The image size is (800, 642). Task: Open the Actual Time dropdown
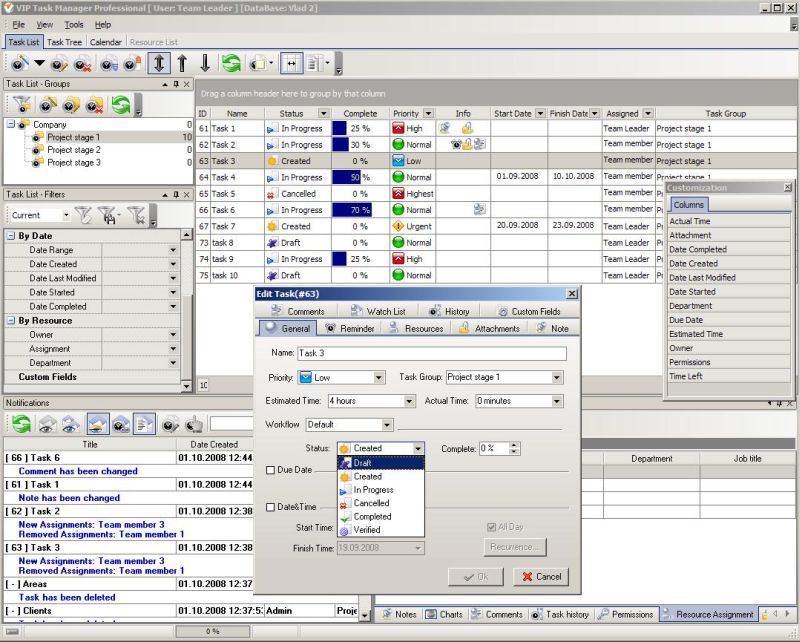click(x=557, y=401)
